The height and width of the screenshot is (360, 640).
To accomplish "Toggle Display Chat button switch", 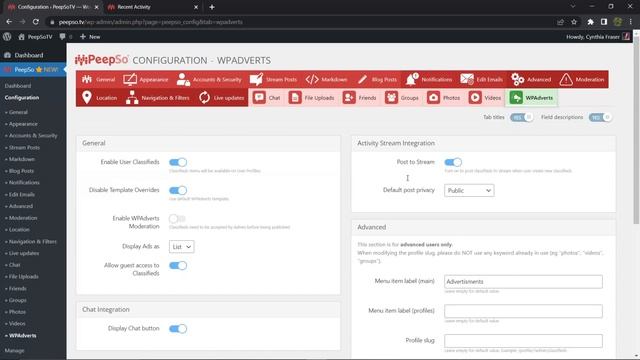I will [x=178, y=329].
